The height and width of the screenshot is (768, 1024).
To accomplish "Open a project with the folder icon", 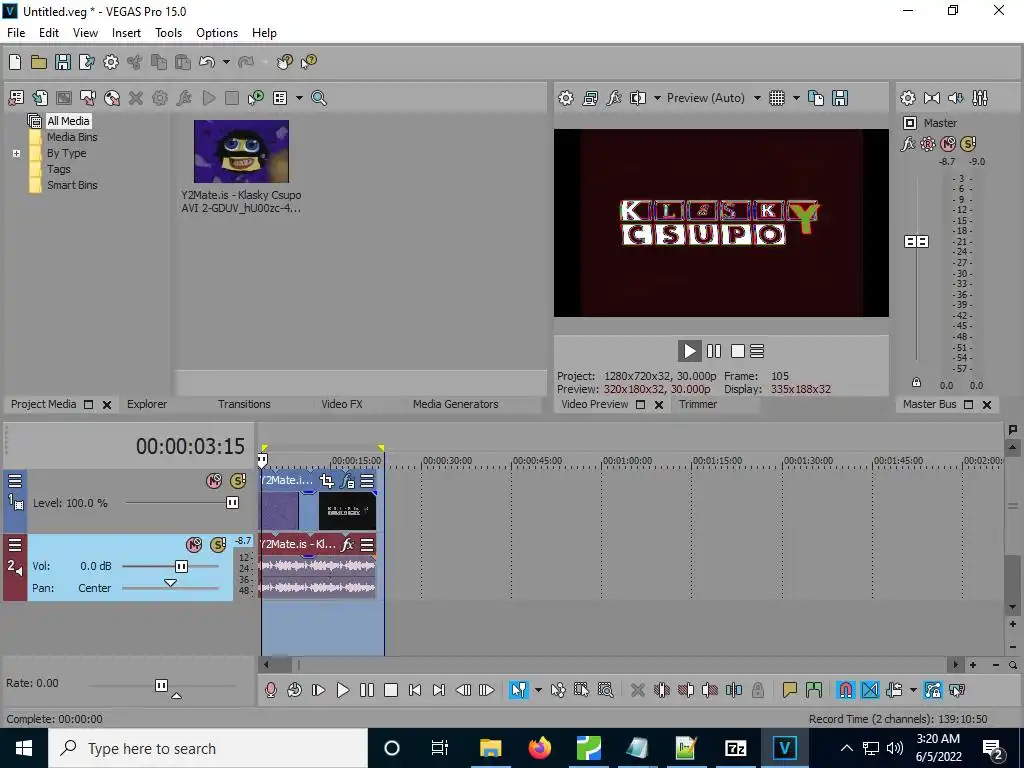I will click(39, 62).
